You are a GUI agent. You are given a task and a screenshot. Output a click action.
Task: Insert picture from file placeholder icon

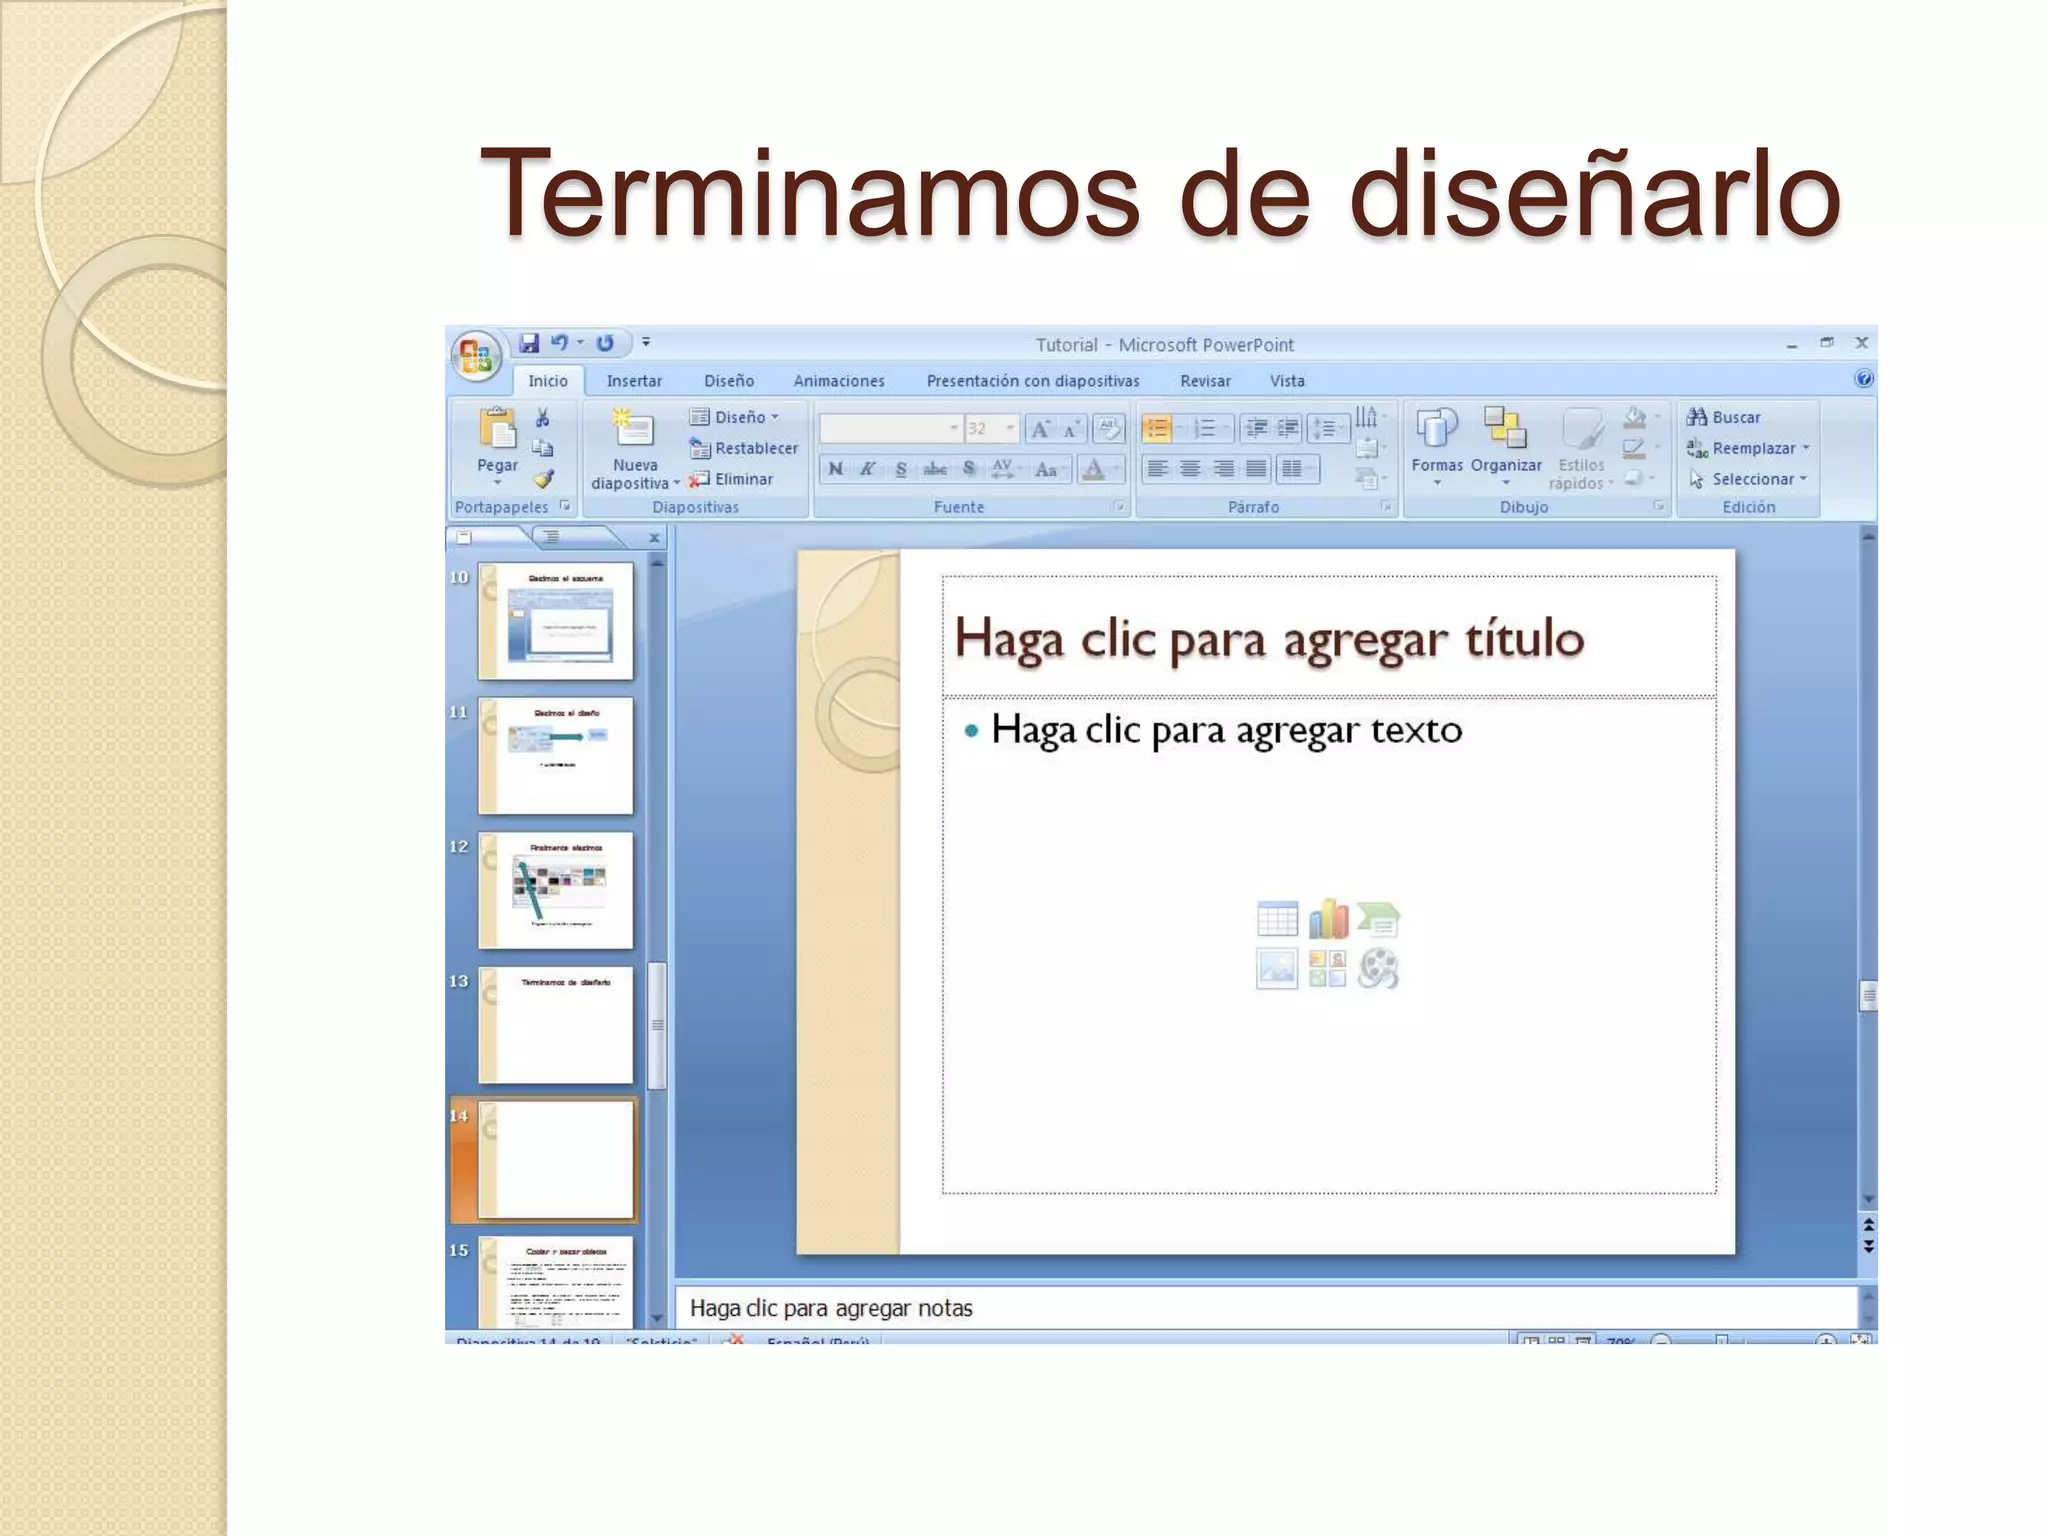click(x=1277, y=968)
